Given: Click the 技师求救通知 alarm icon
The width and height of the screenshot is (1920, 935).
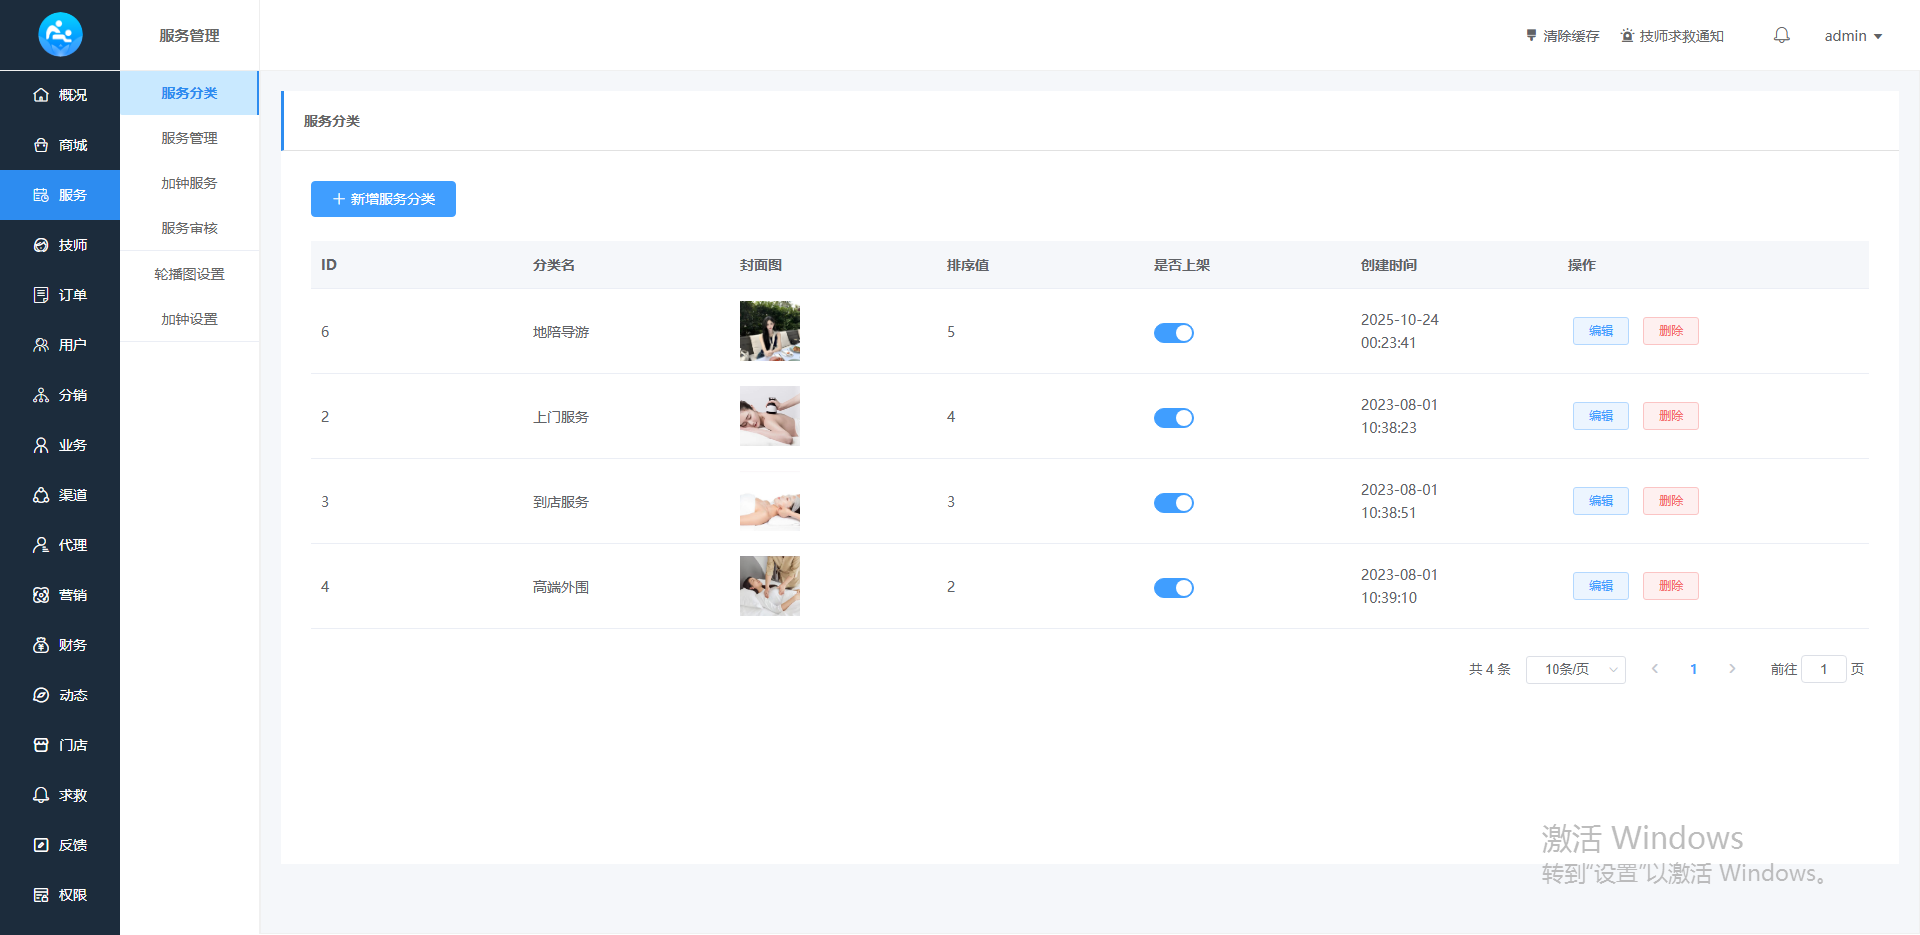Looking at the screenshot, I should click(1627, 36).
